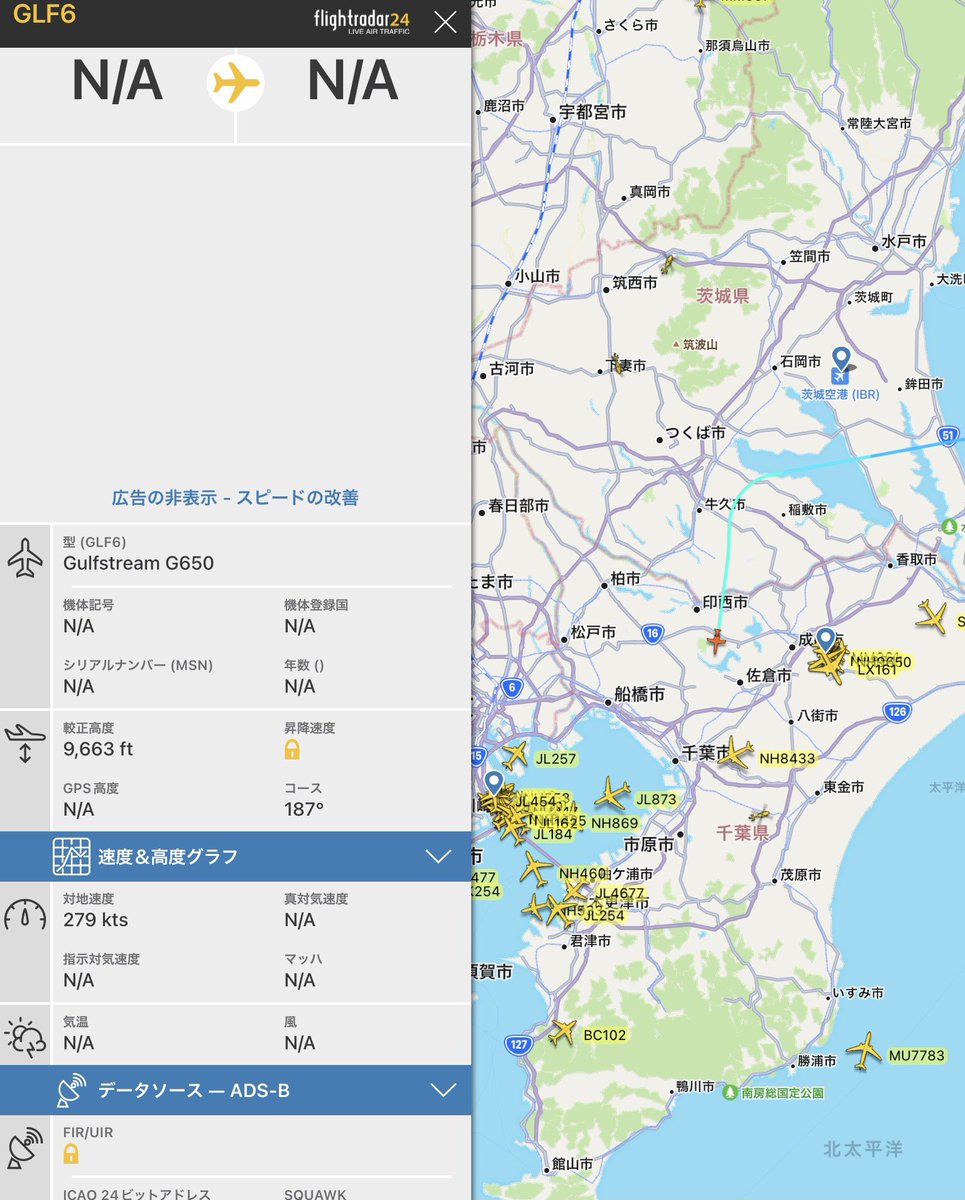The height and width of the screenshot is (1200, 965).
Task: Select the Narita airport pin marker
Action: click(825, 641)
